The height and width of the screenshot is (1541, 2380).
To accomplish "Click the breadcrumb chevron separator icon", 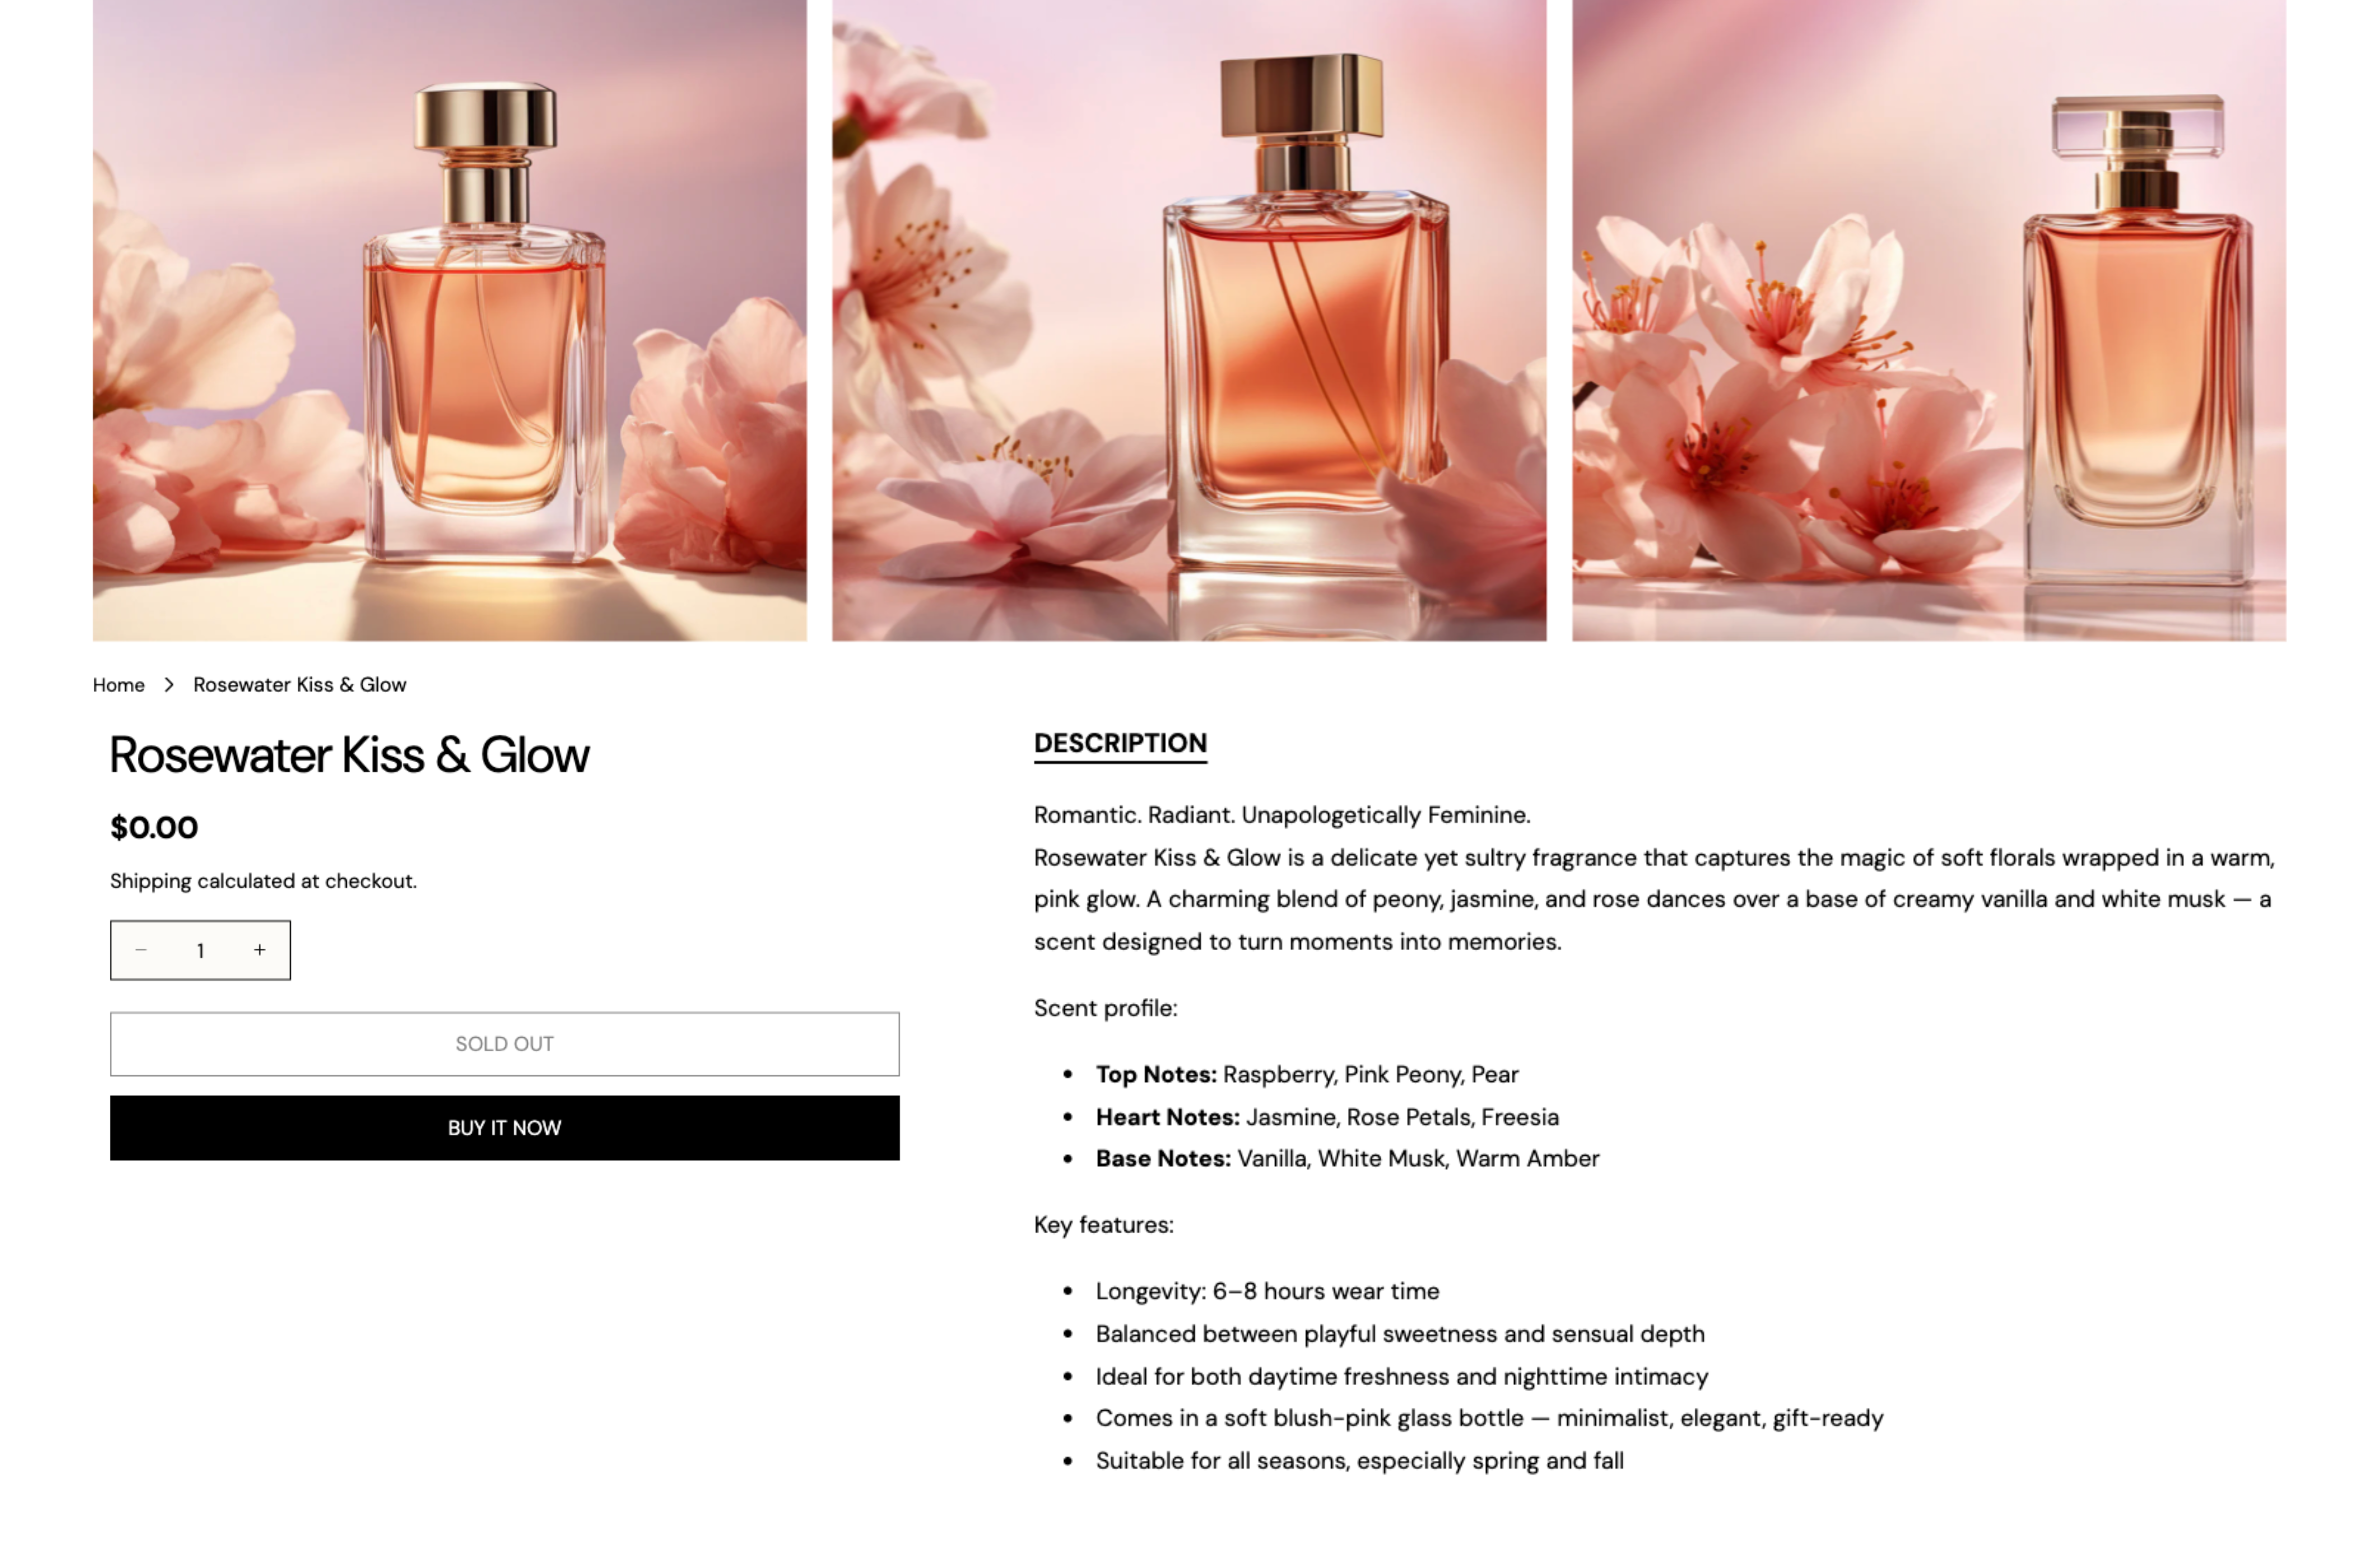I will pyautogui.click(x=169, y=684).
